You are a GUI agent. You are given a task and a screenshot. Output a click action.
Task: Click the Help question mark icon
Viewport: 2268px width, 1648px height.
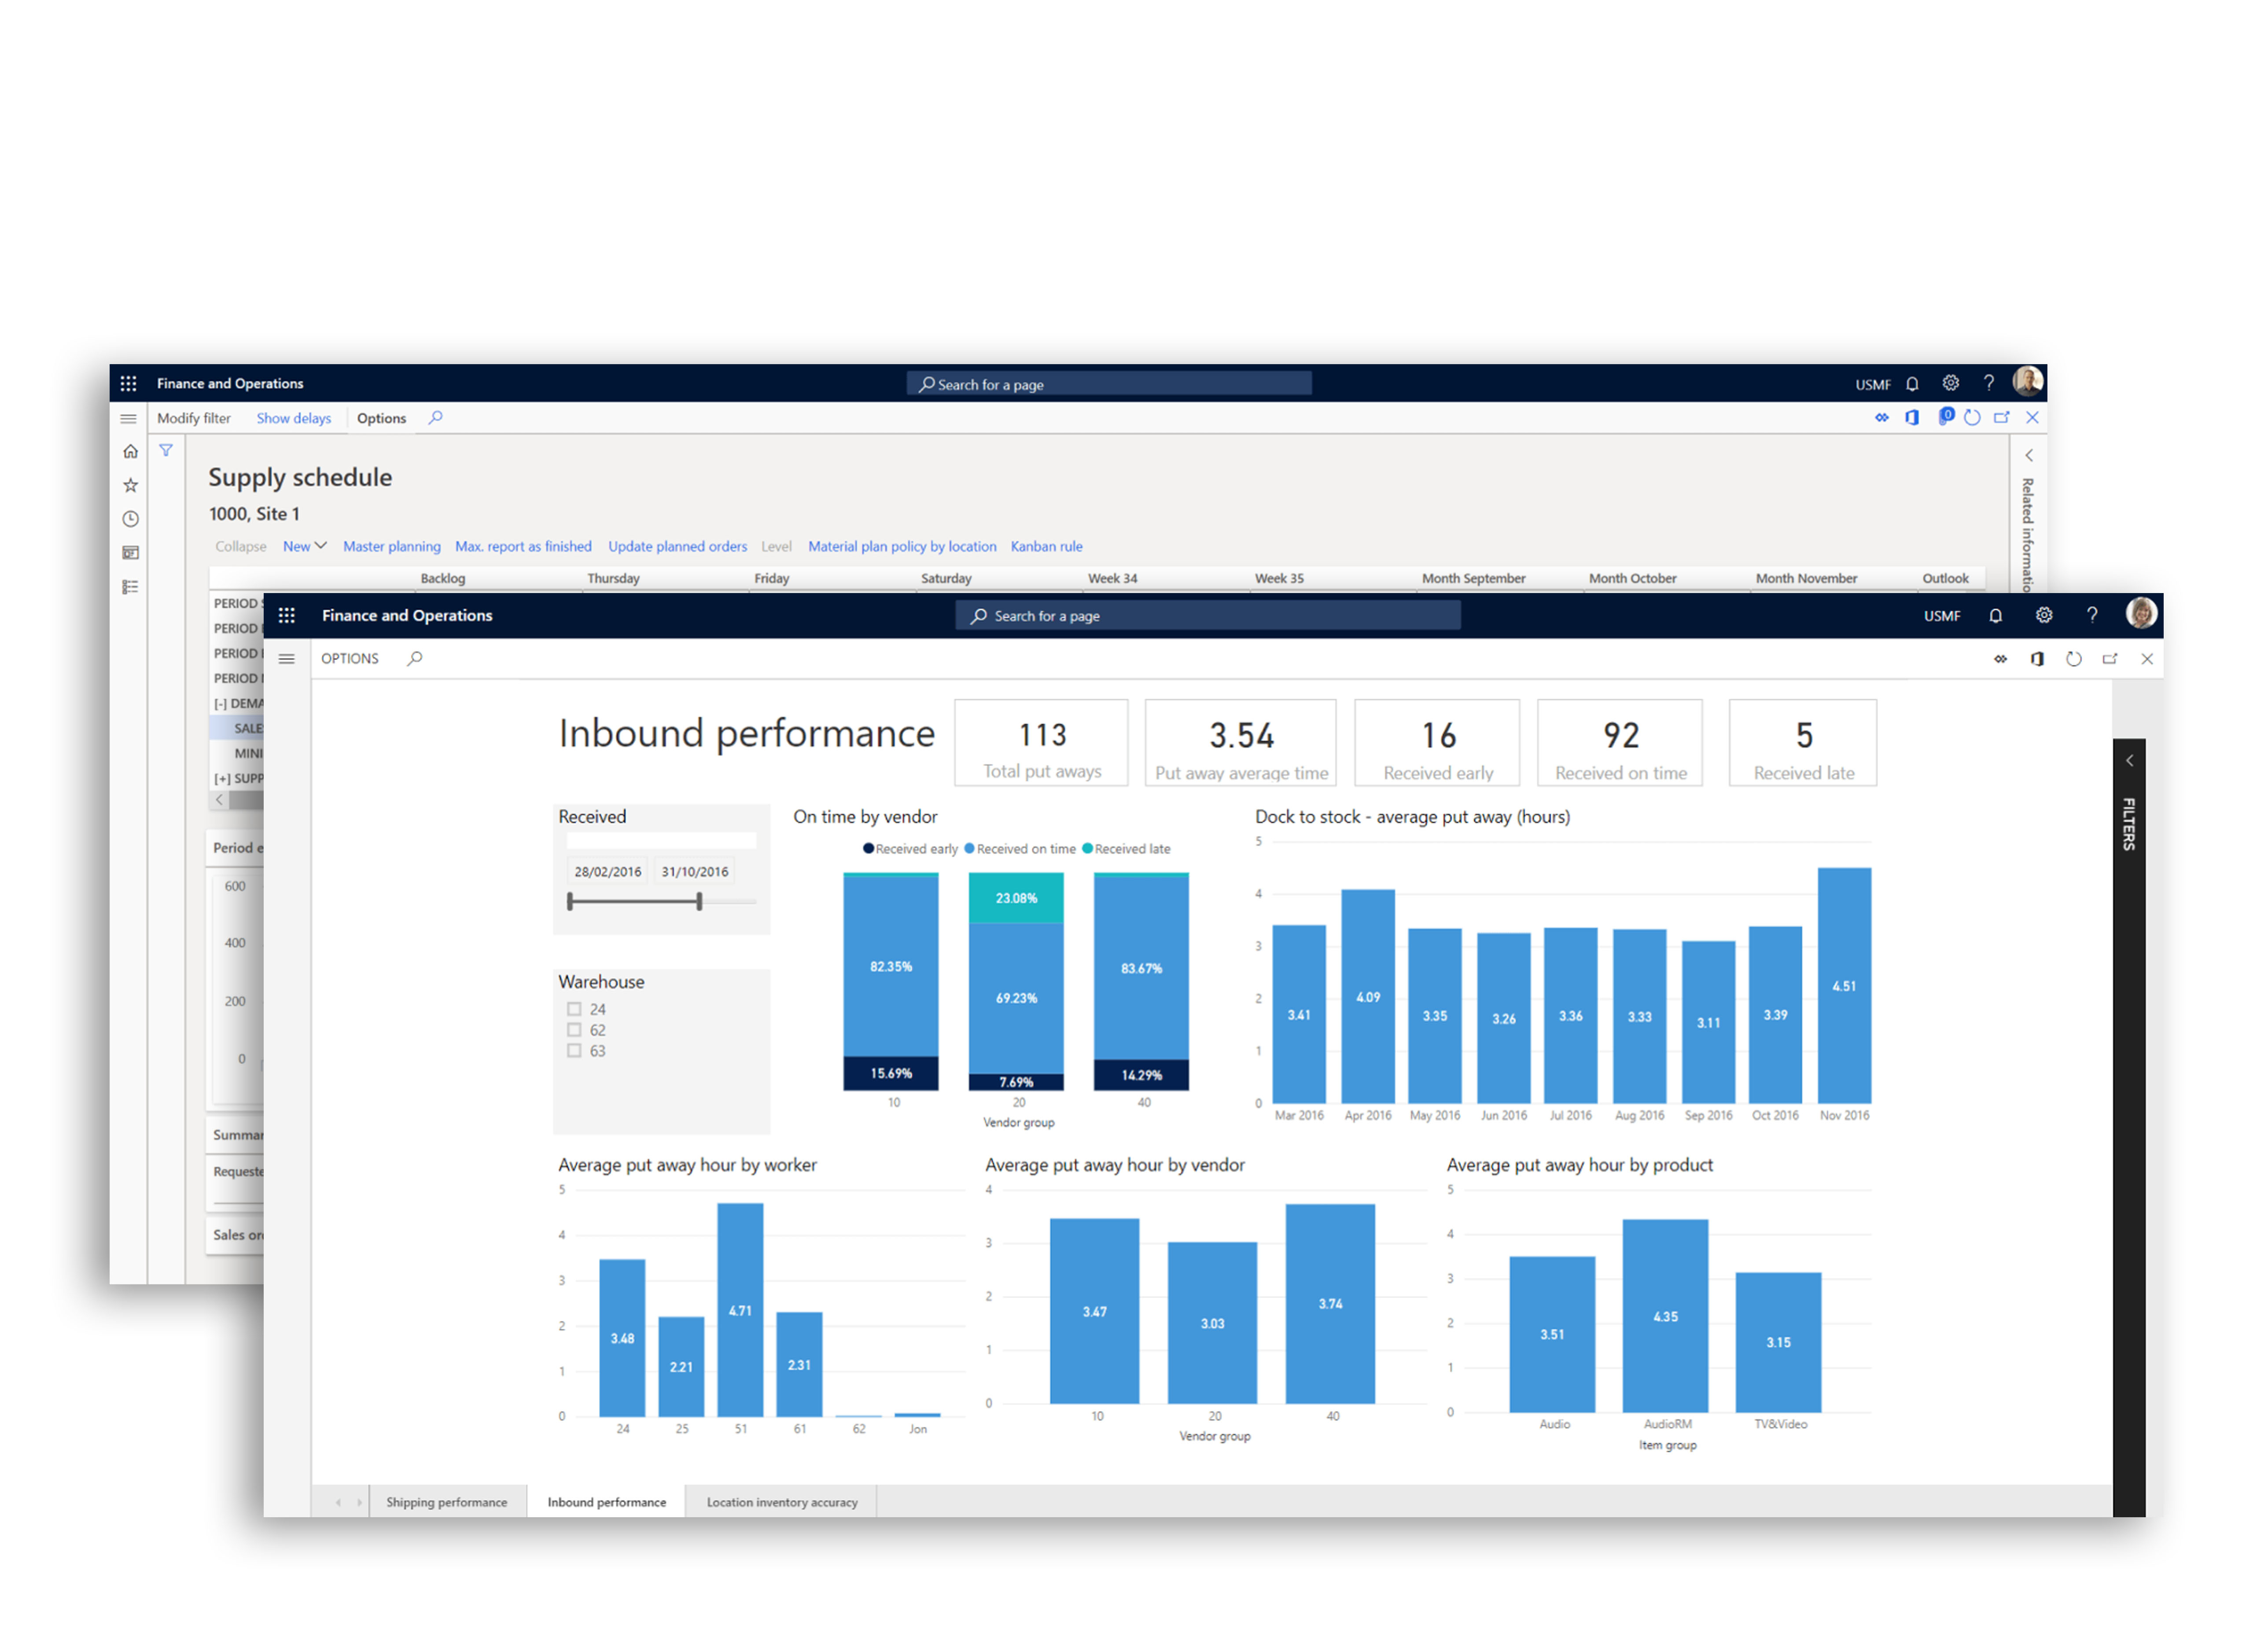click(2092, 615)
